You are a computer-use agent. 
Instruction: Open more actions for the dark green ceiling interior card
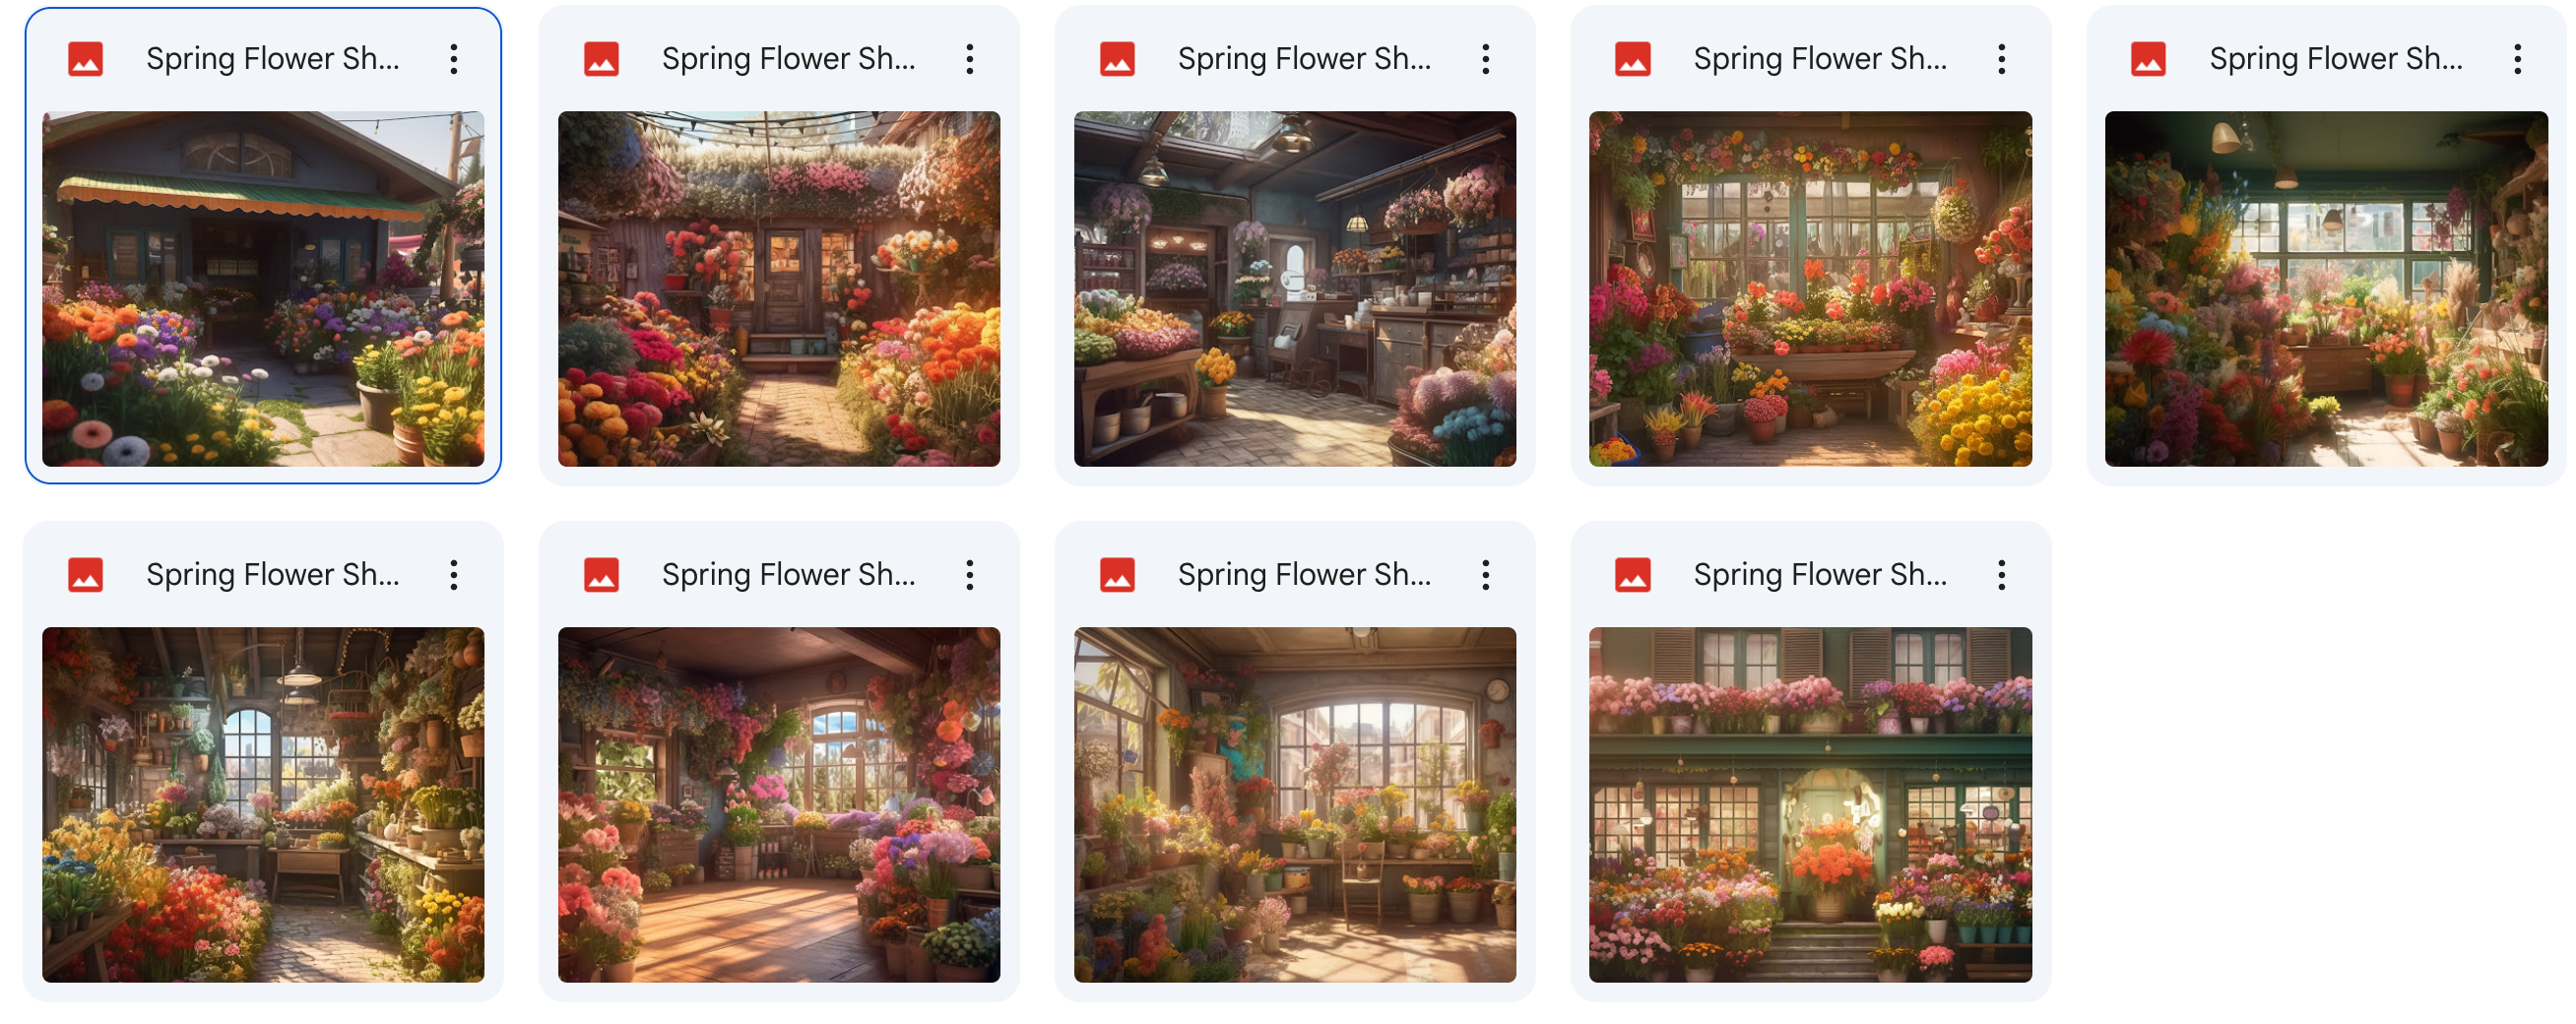click(x=2518, y=59)
